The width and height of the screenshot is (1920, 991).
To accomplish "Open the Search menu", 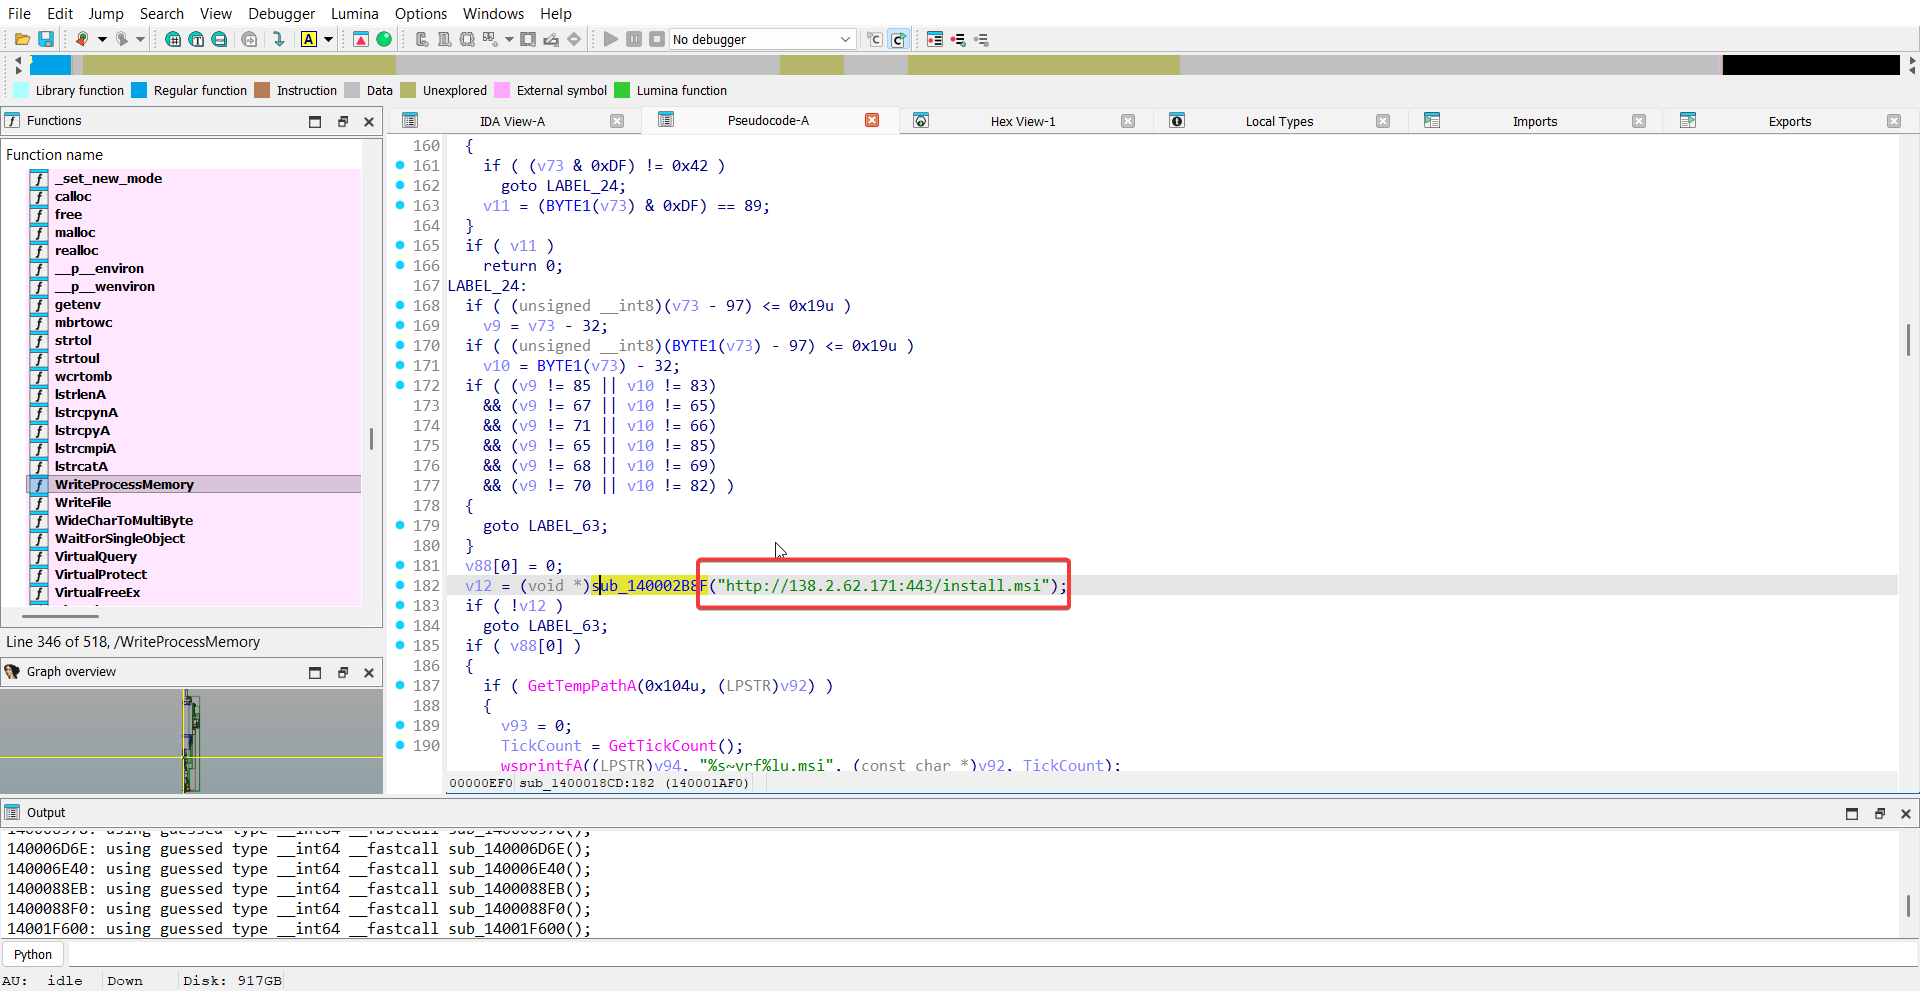I will tap(162, 13).
